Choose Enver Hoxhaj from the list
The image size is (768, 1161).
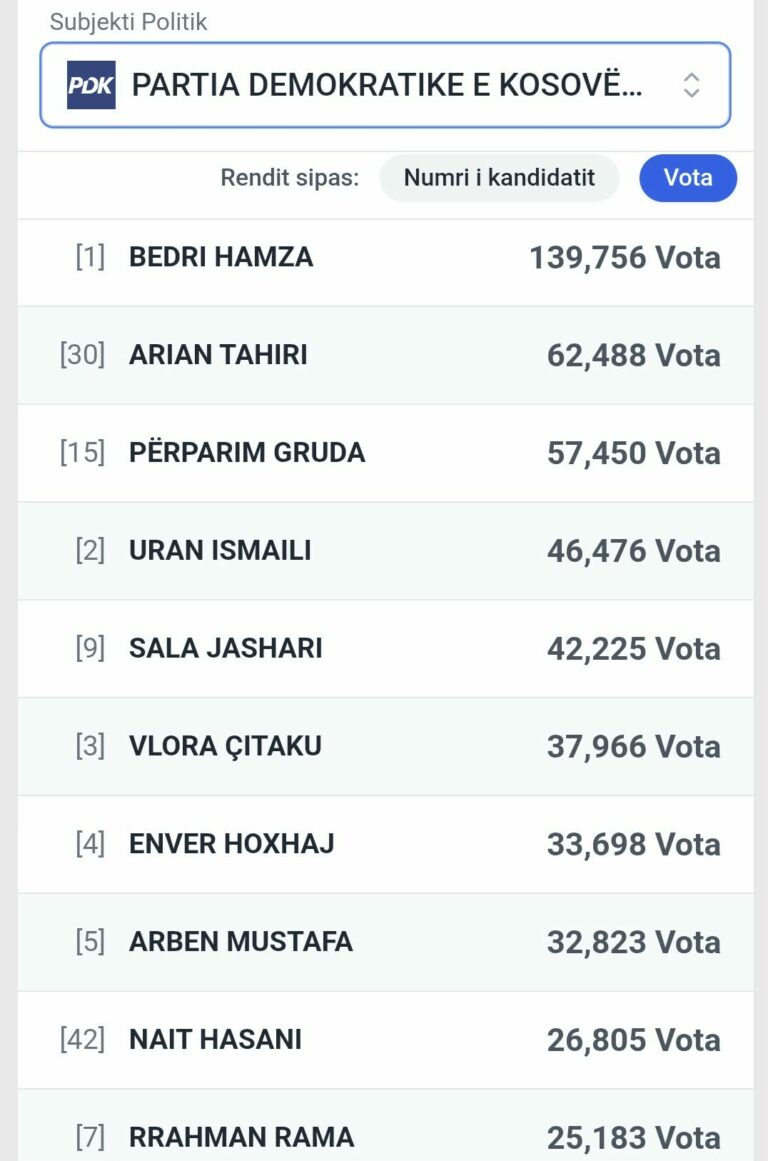point(232,844)
